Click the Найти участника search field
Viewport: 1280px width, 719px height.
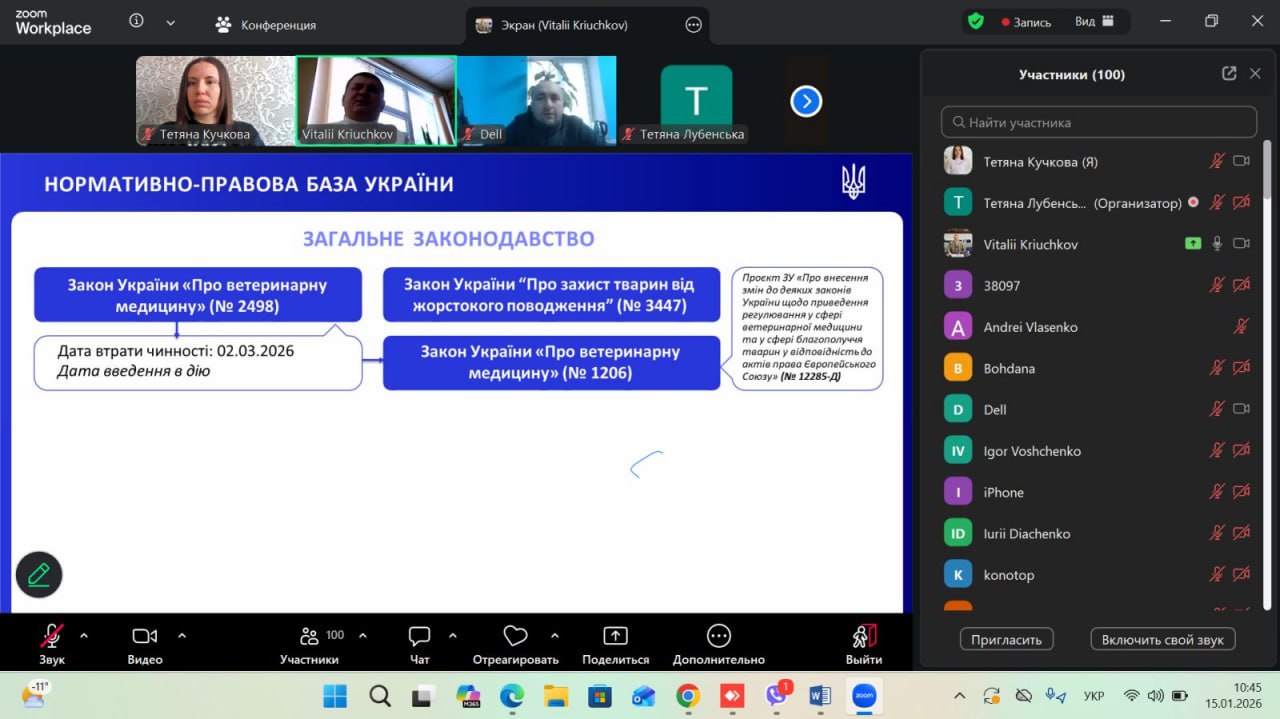1098,122
